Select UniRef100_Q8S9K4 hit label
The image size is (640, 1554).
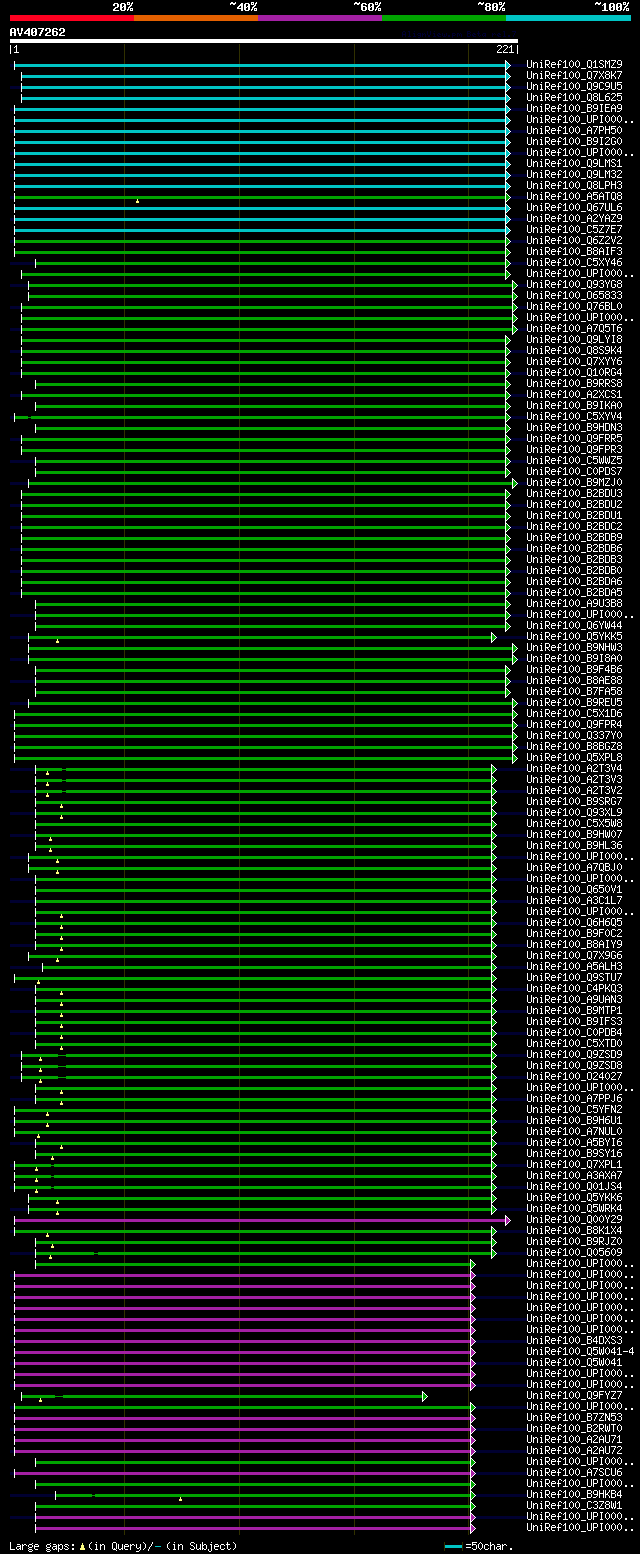click(575, 351)
